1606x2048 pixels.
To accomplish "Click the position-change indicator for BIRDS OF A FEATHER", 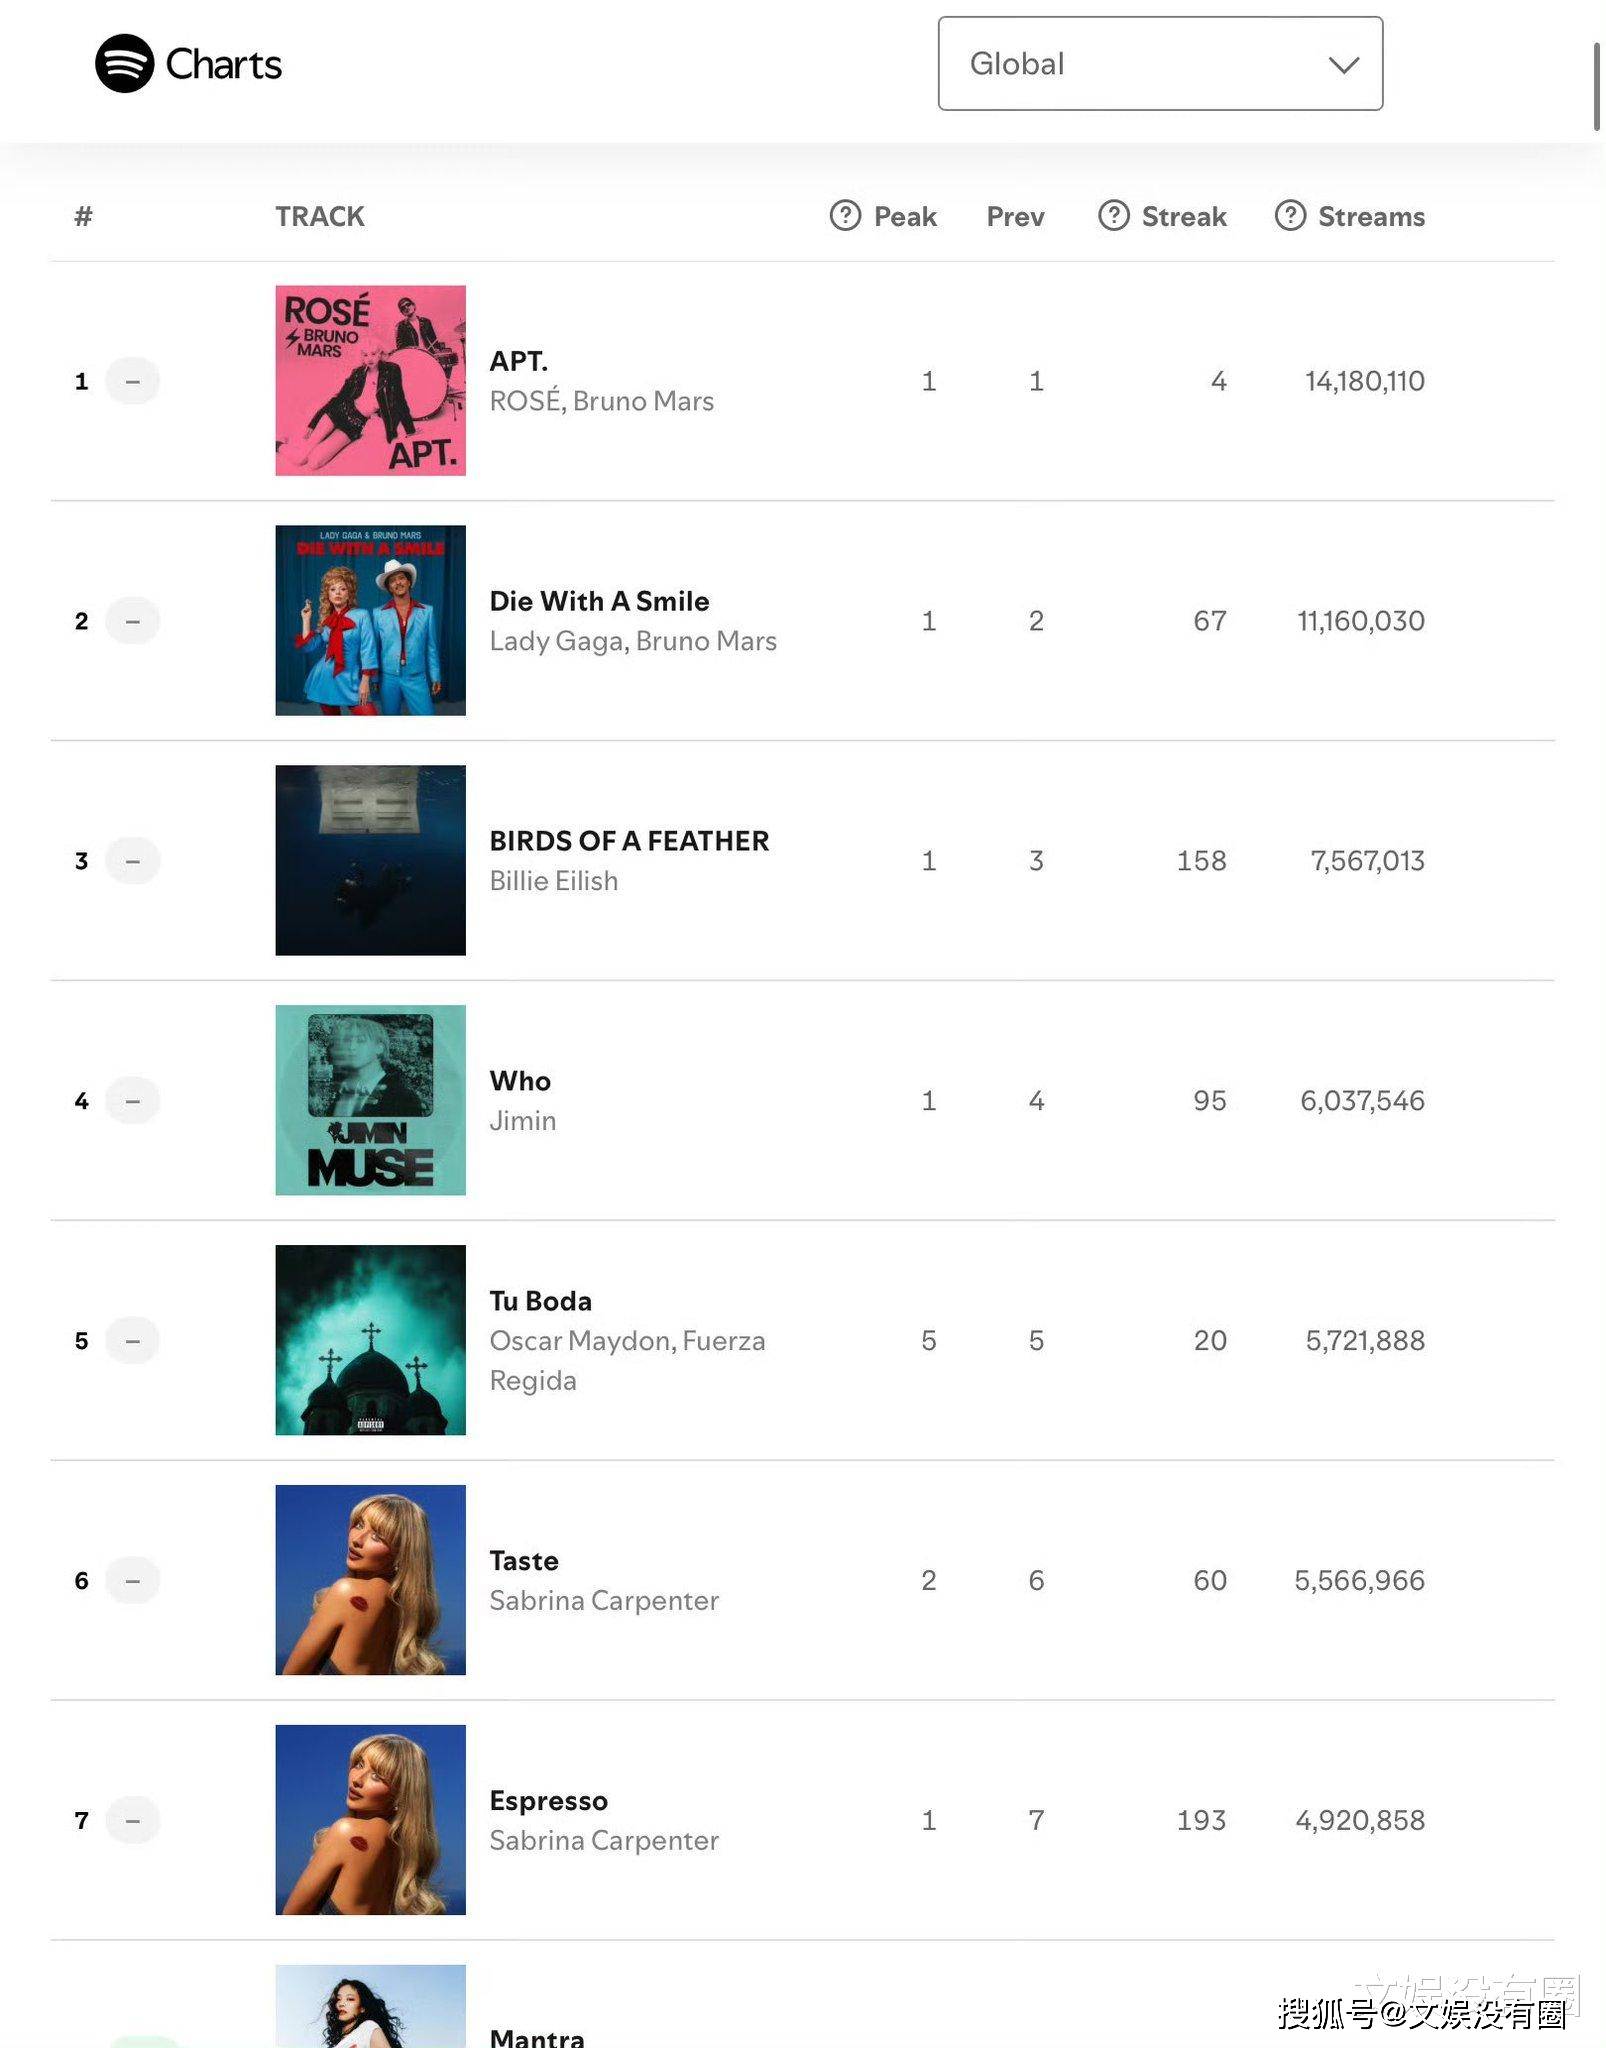I will (x=132, y=861).
